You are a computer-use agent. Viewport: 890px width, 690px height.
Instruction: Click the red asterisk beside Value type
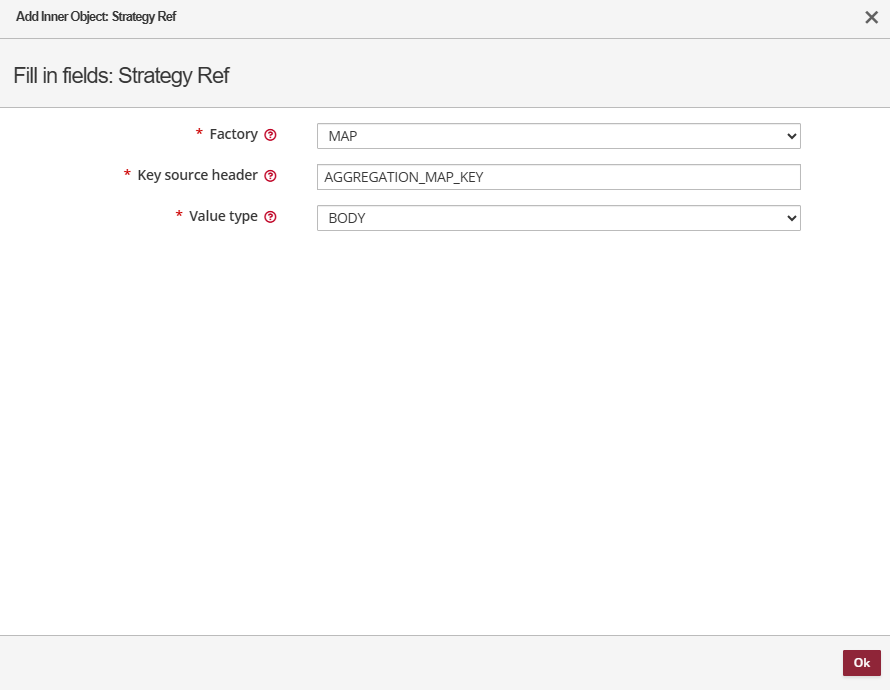179,214
